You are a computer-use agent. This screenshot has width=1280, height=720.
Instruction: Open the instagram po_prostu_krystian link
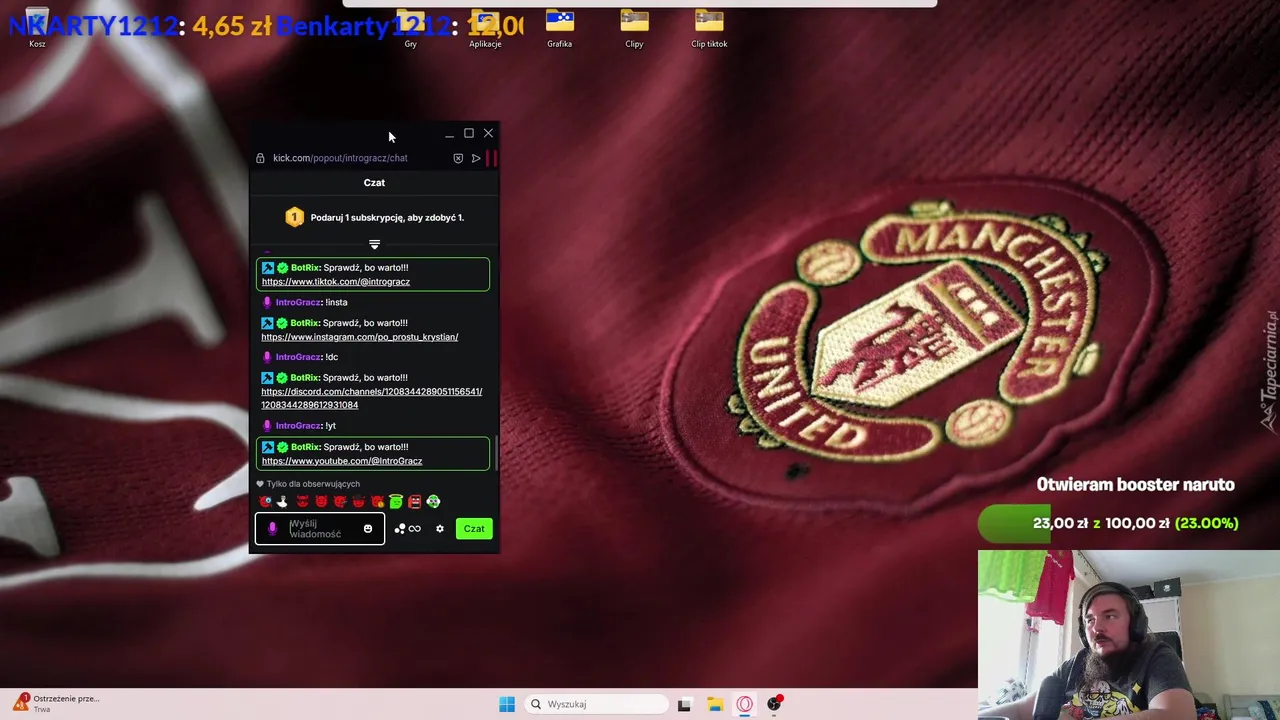pos(360,337)
